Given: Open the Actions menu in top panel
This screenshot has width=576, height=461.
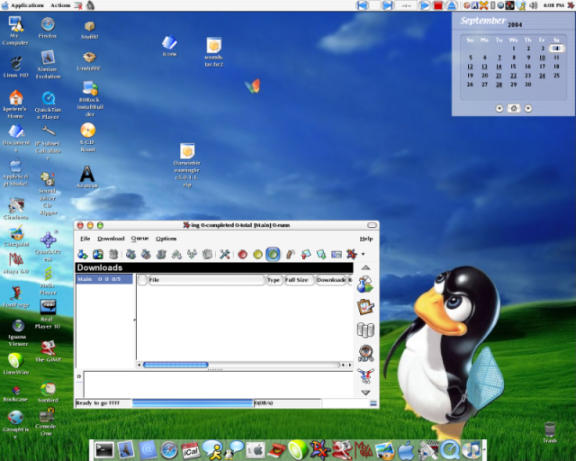Looking at the screenshot, I should pyautogui.click(x=60, y=5).
